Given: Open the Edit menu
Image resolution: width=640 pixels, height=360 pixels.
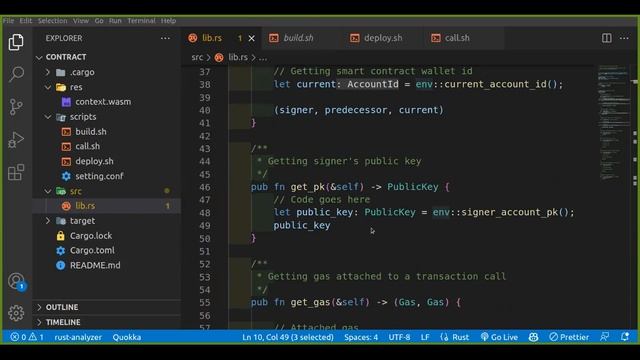Looking at the screenshot, I should click(26, 20).
